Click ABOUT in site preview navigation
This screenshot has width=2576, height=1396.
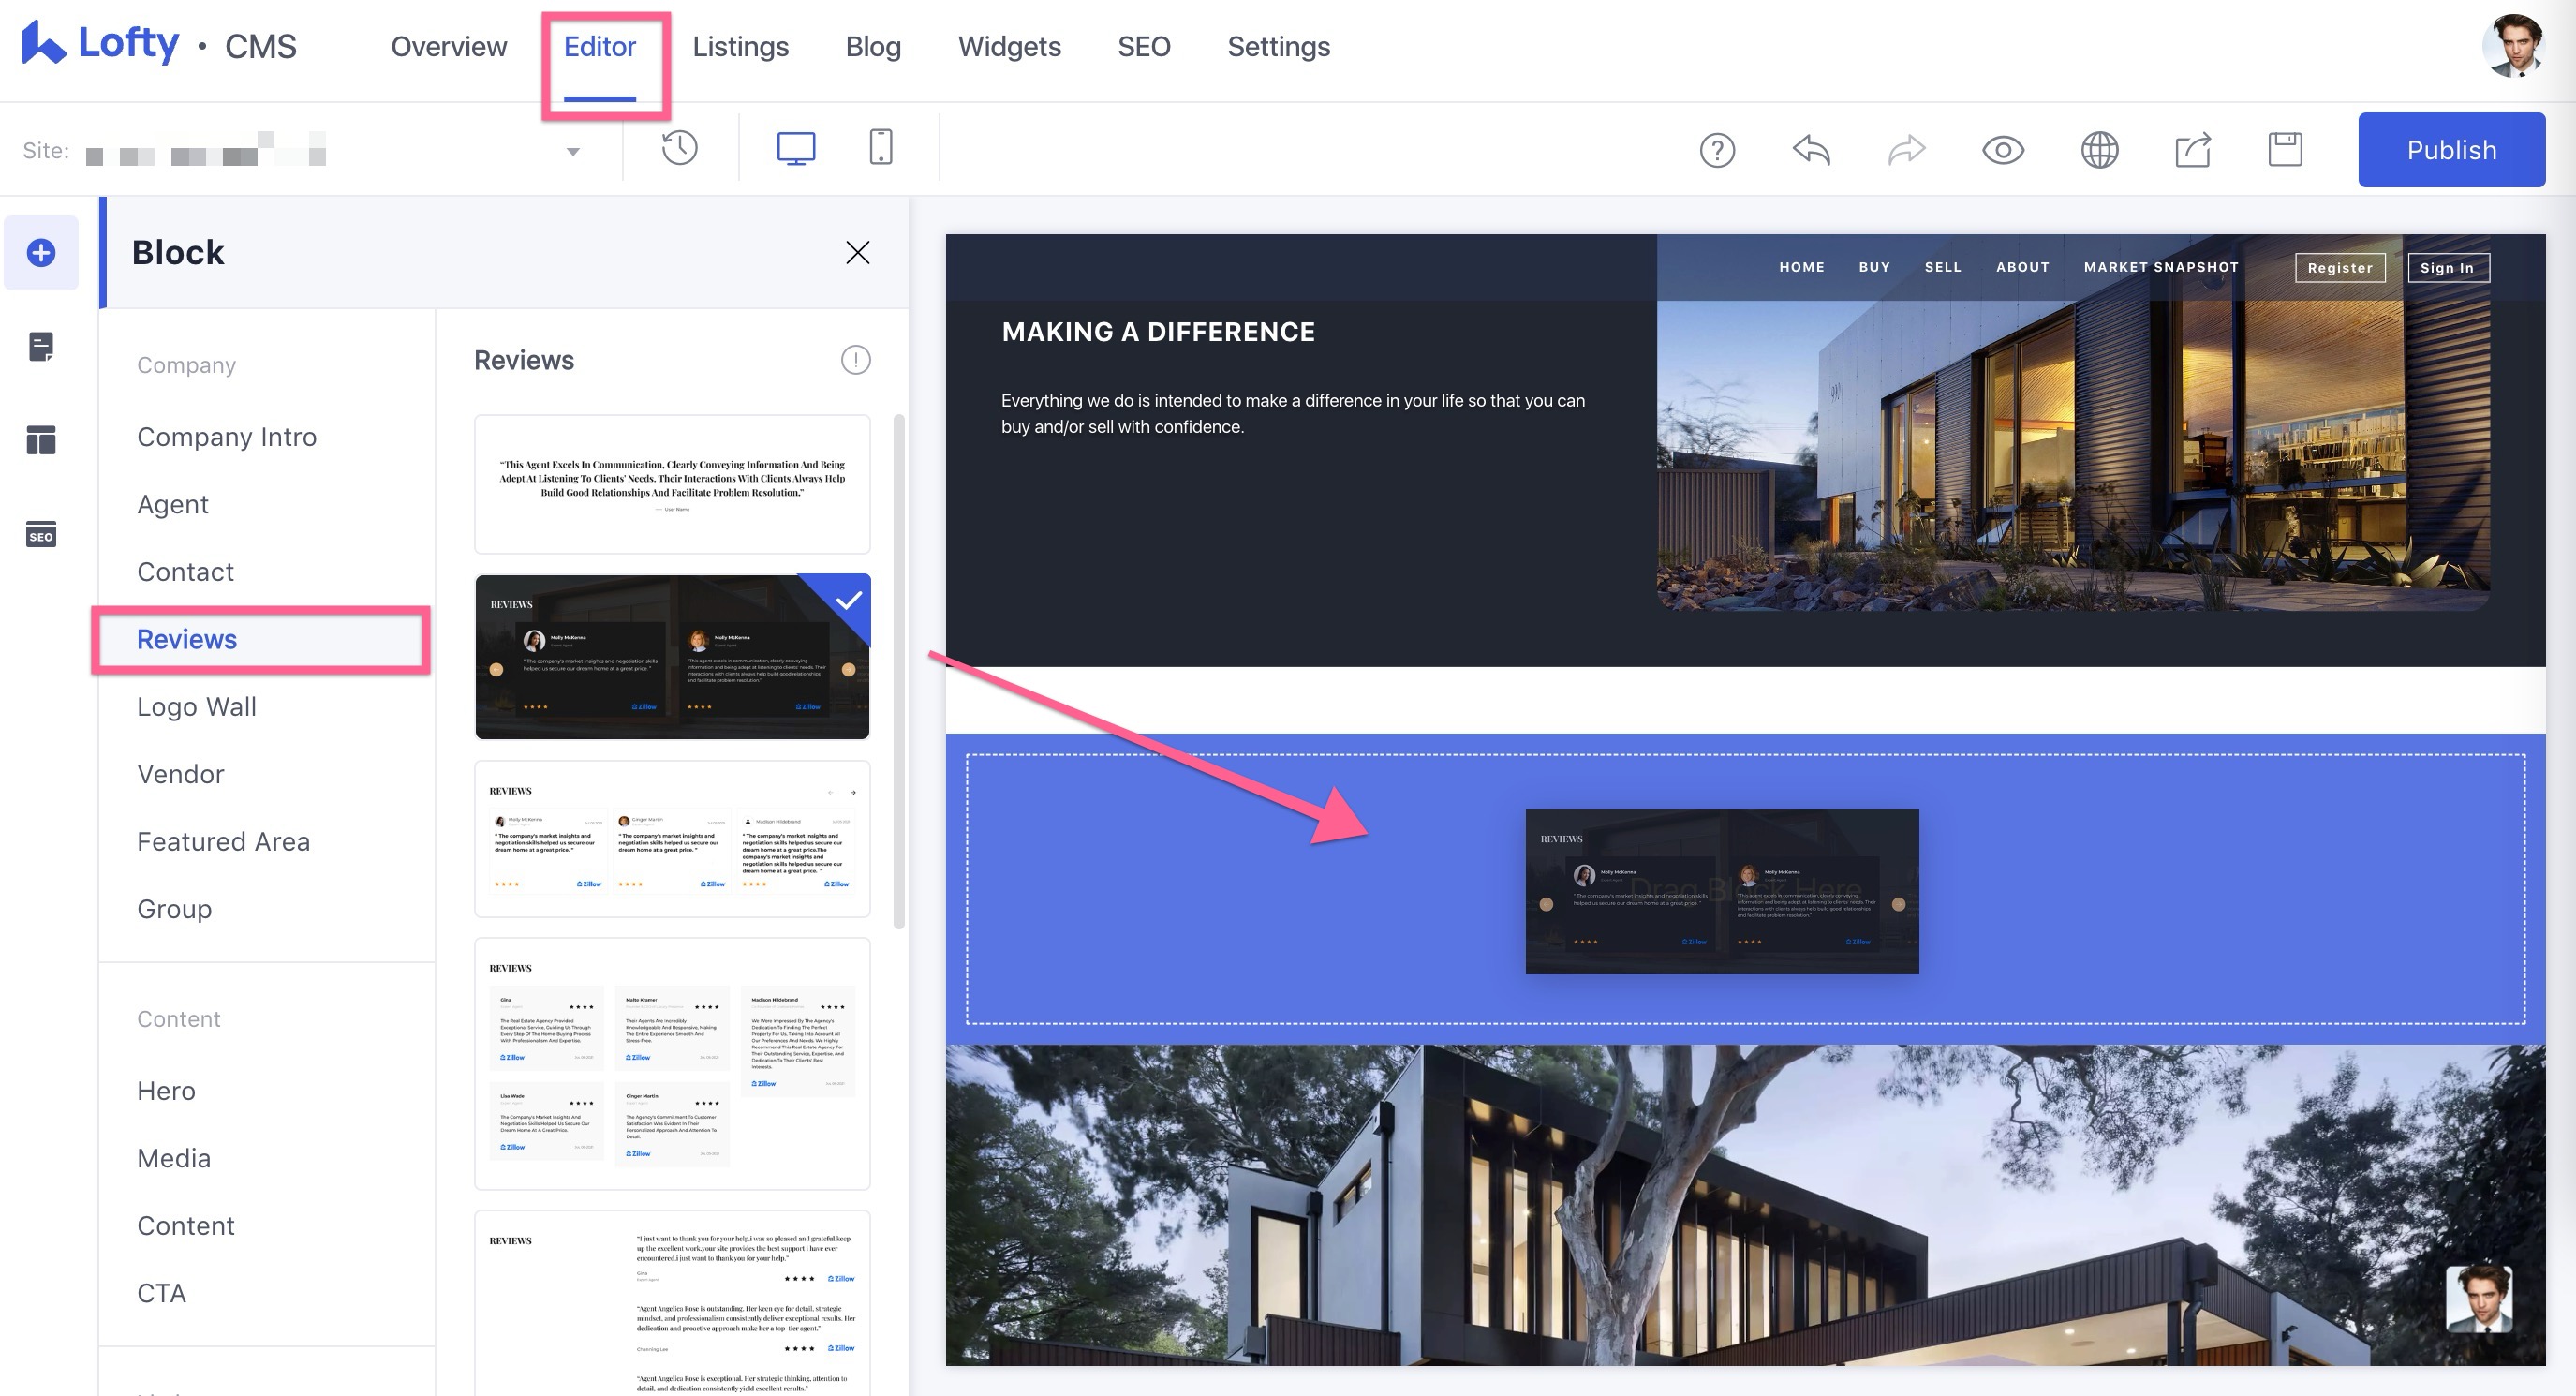(2022, 267)
